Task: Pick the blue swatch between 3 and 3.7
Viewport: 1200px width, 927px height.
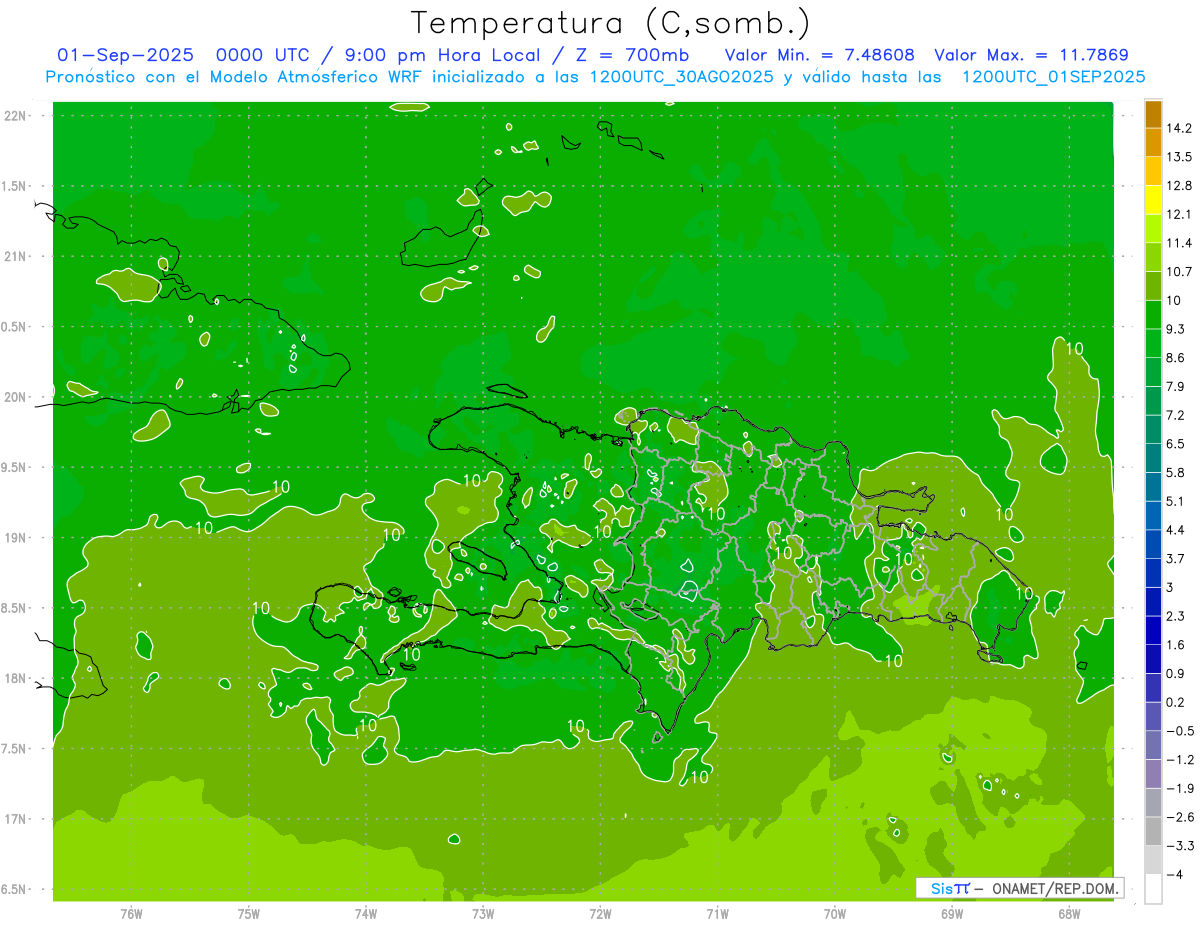Action: pos(1153,573)
